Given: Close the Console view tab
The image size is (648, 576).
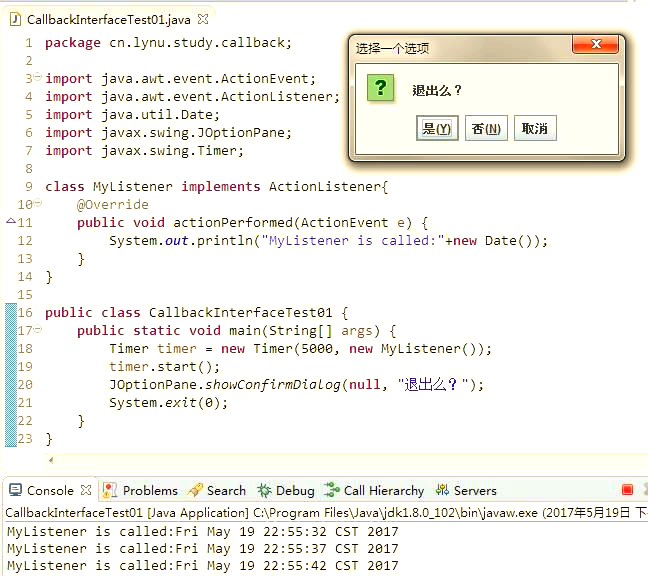Looking at the screenshot, I should coord(86,490).
